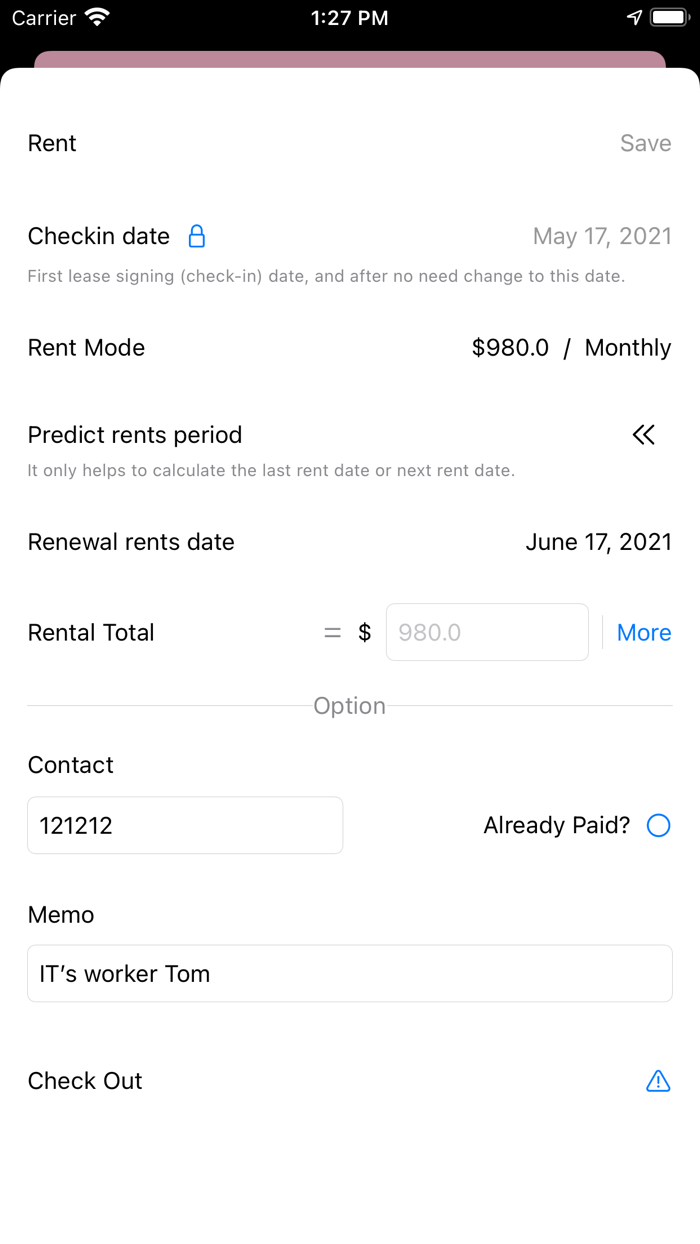The width and height of the screenshot is (700, 1244).
Task: Click the Memo field with IT's worker Tom
Action: (349, 973)
